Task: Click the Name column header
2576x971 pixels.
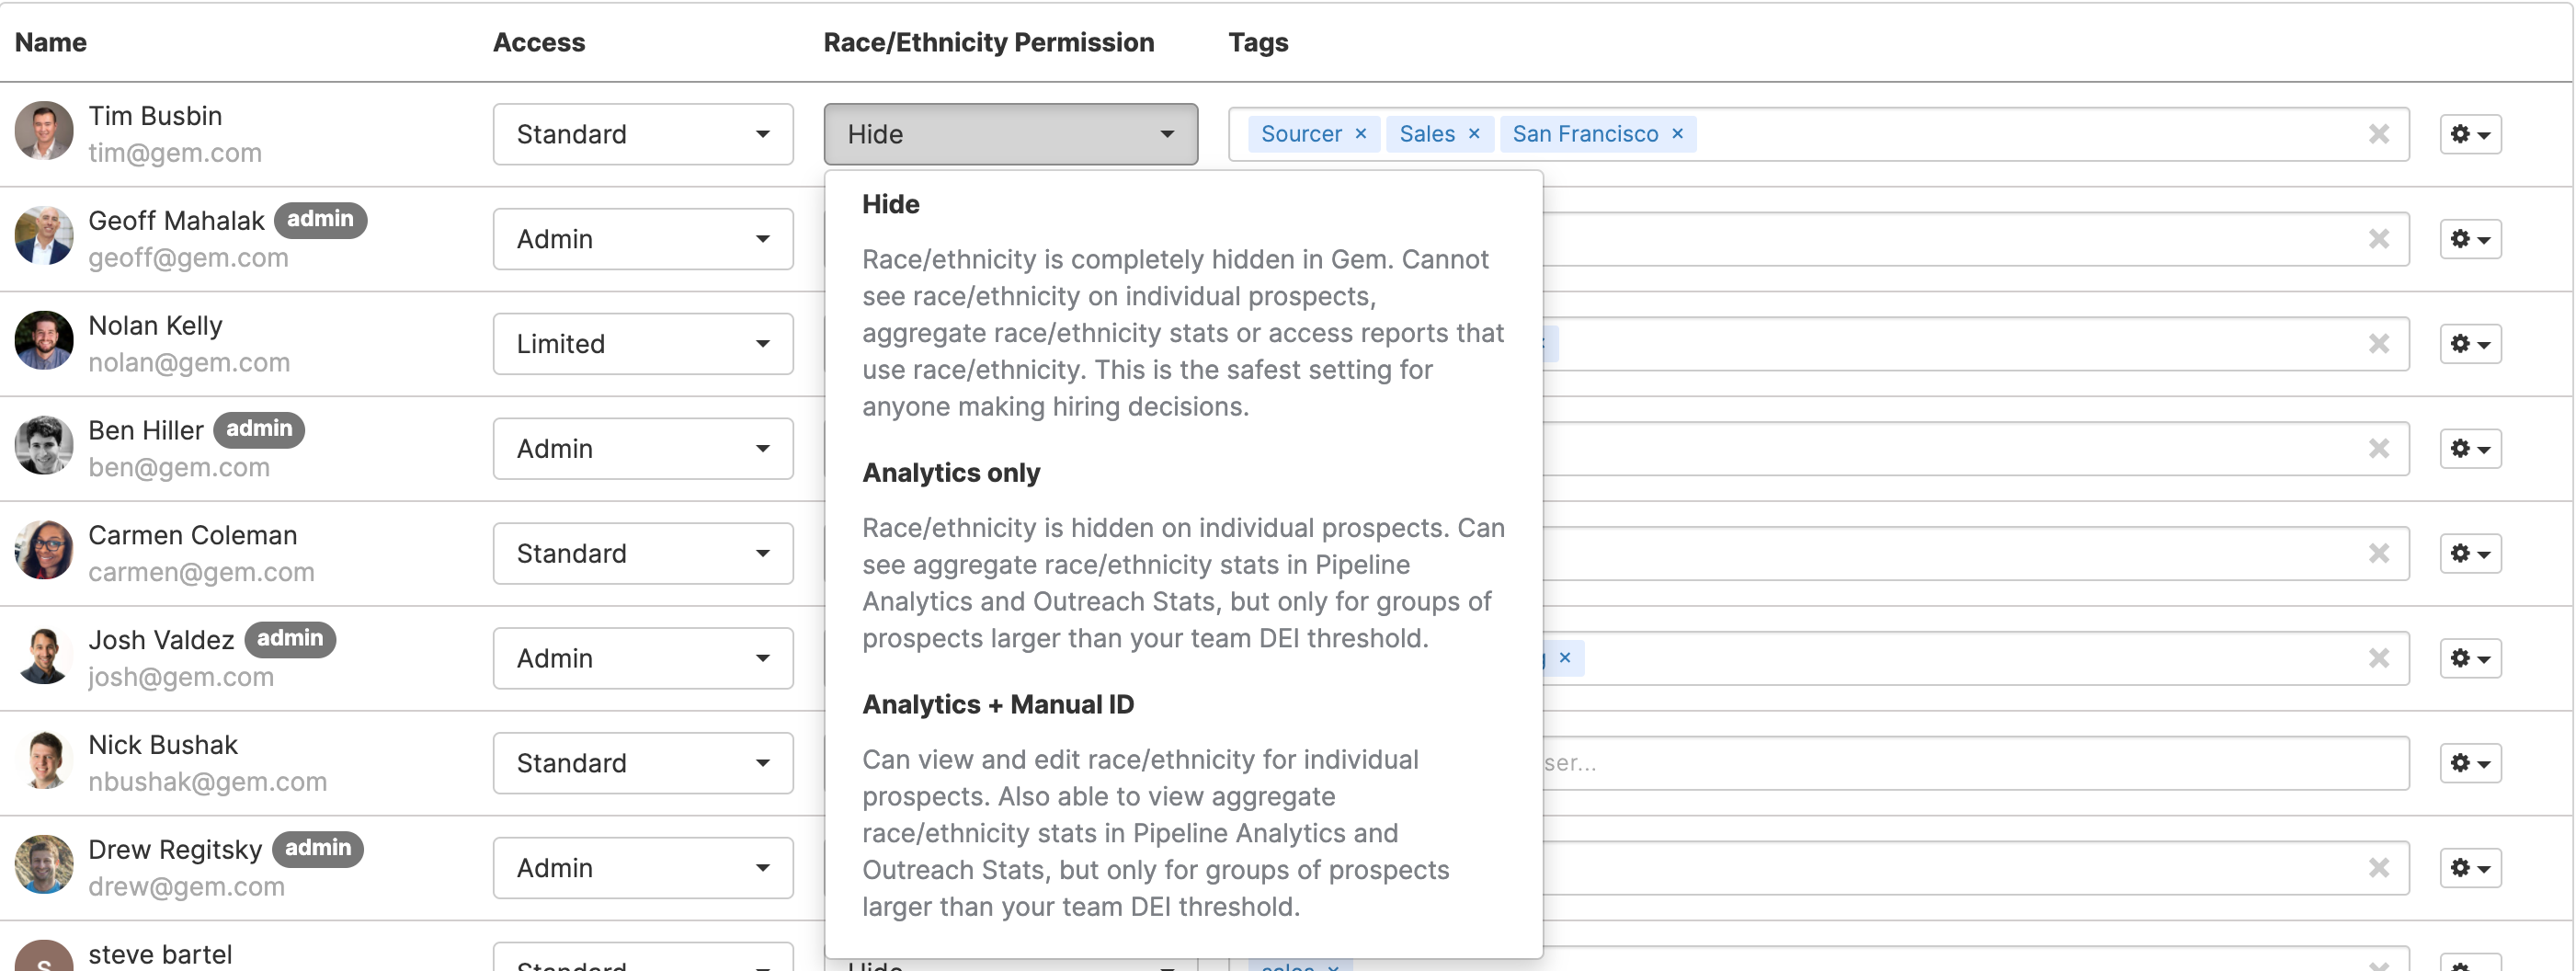Action: click(x=51, y=42)
